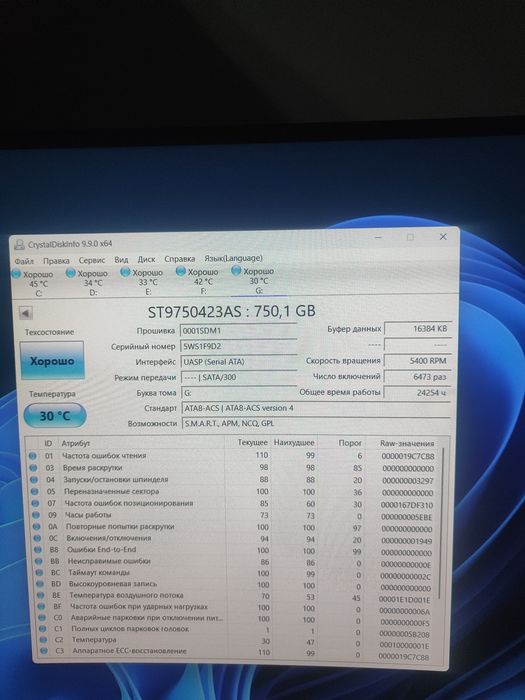Open the Вид menu

point(121,260)
